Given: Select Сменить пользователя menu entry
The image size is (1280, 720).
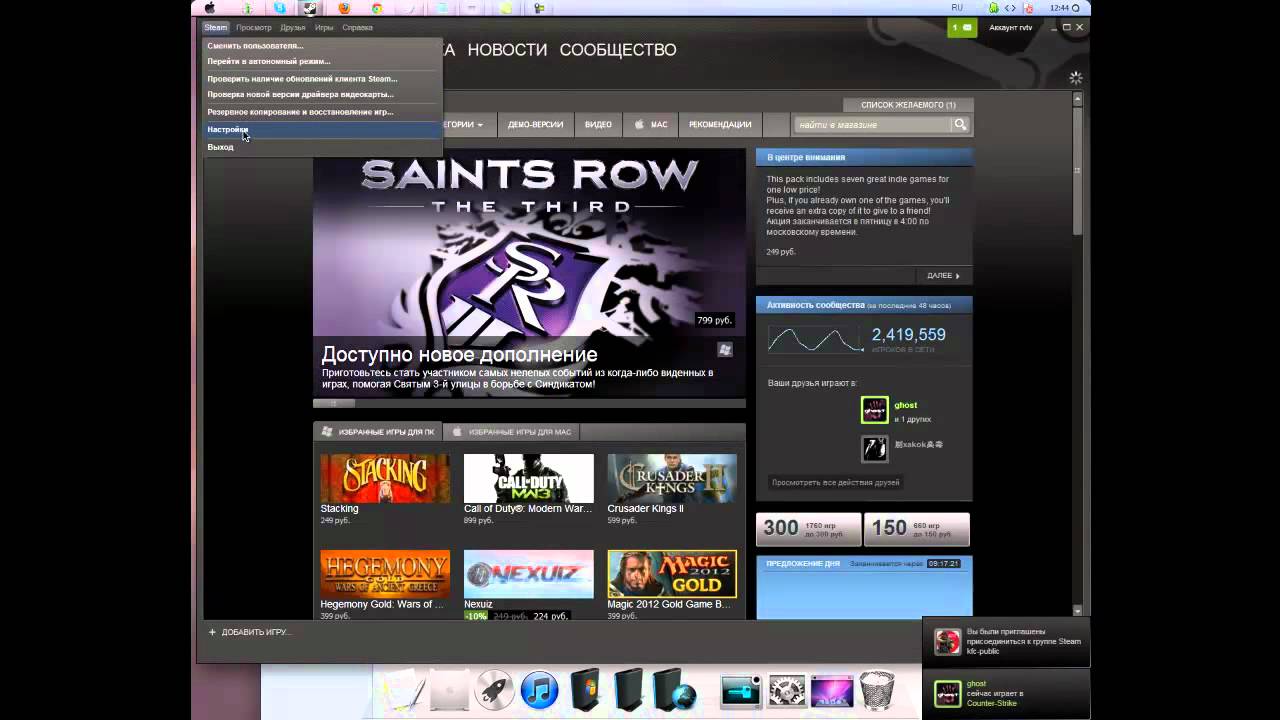Looking at the screenshot, I should (x=321, y=46).
